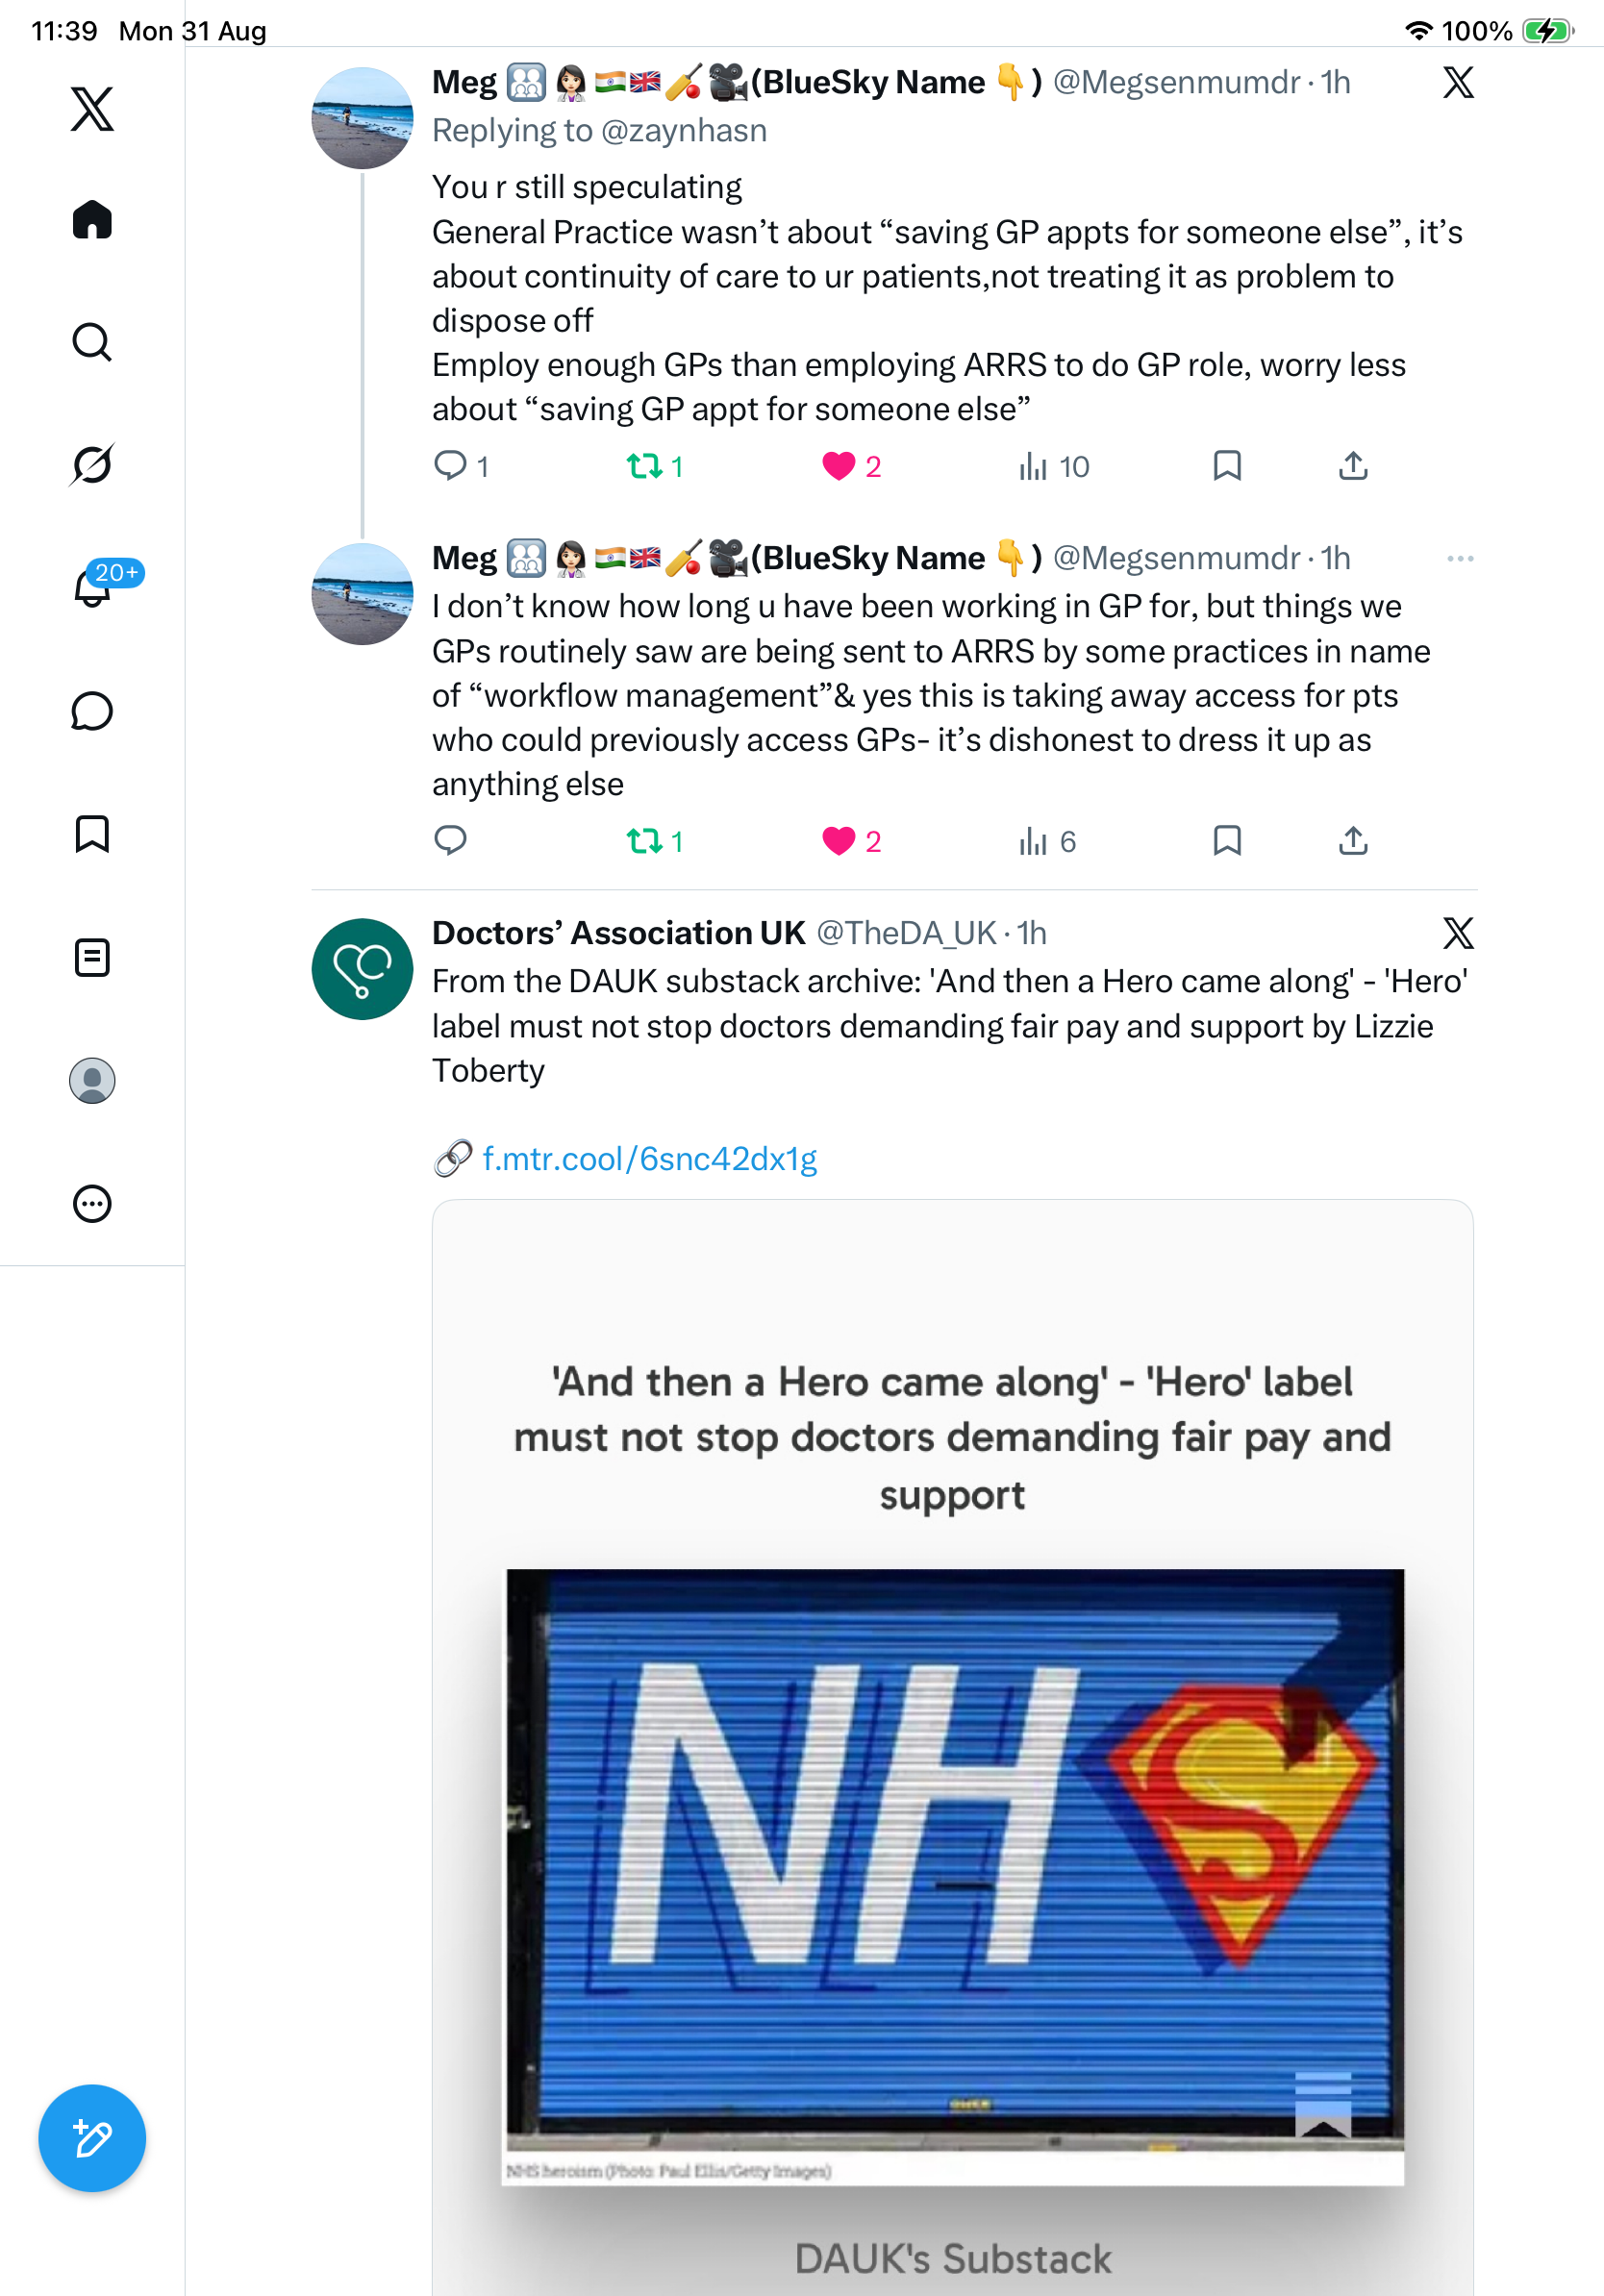Image resolution: width=1604 pixels, height=2296 pixels.
Task: Open share options on the second Meg tweet
Action: coord(1353,841)
